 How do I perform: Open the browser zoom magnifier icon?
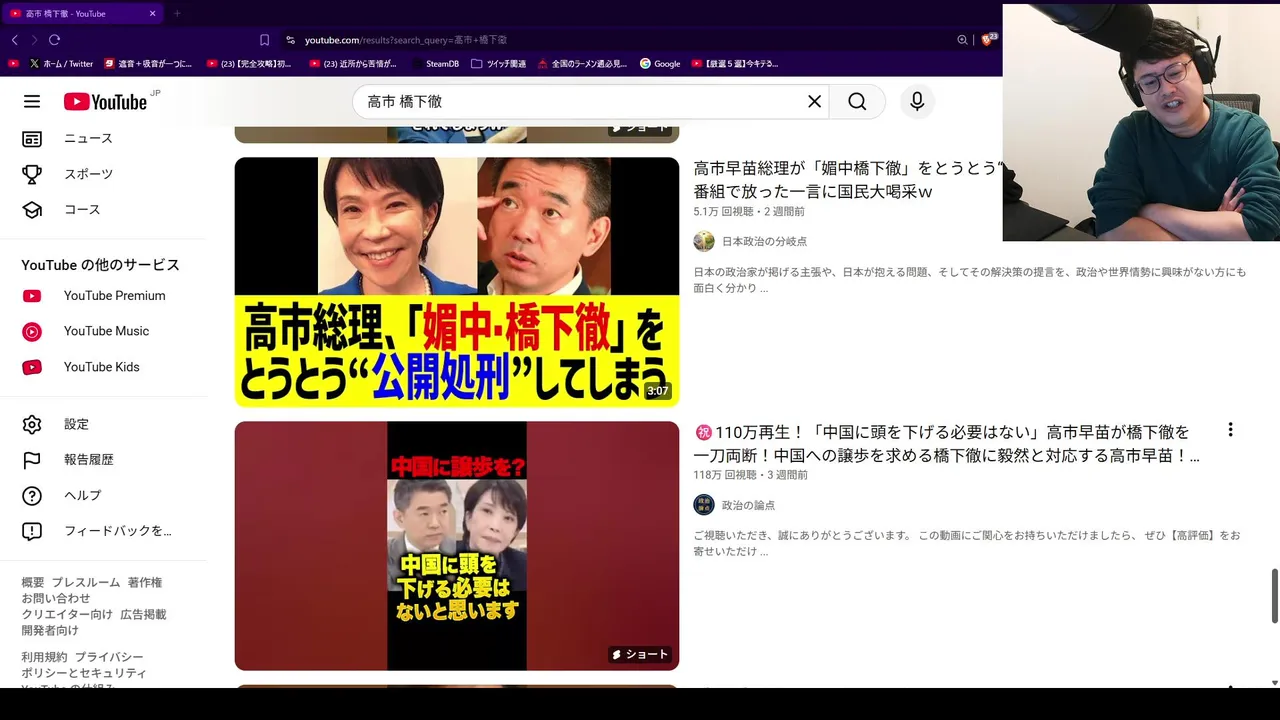pyautogui.click(x=962, y=40)
